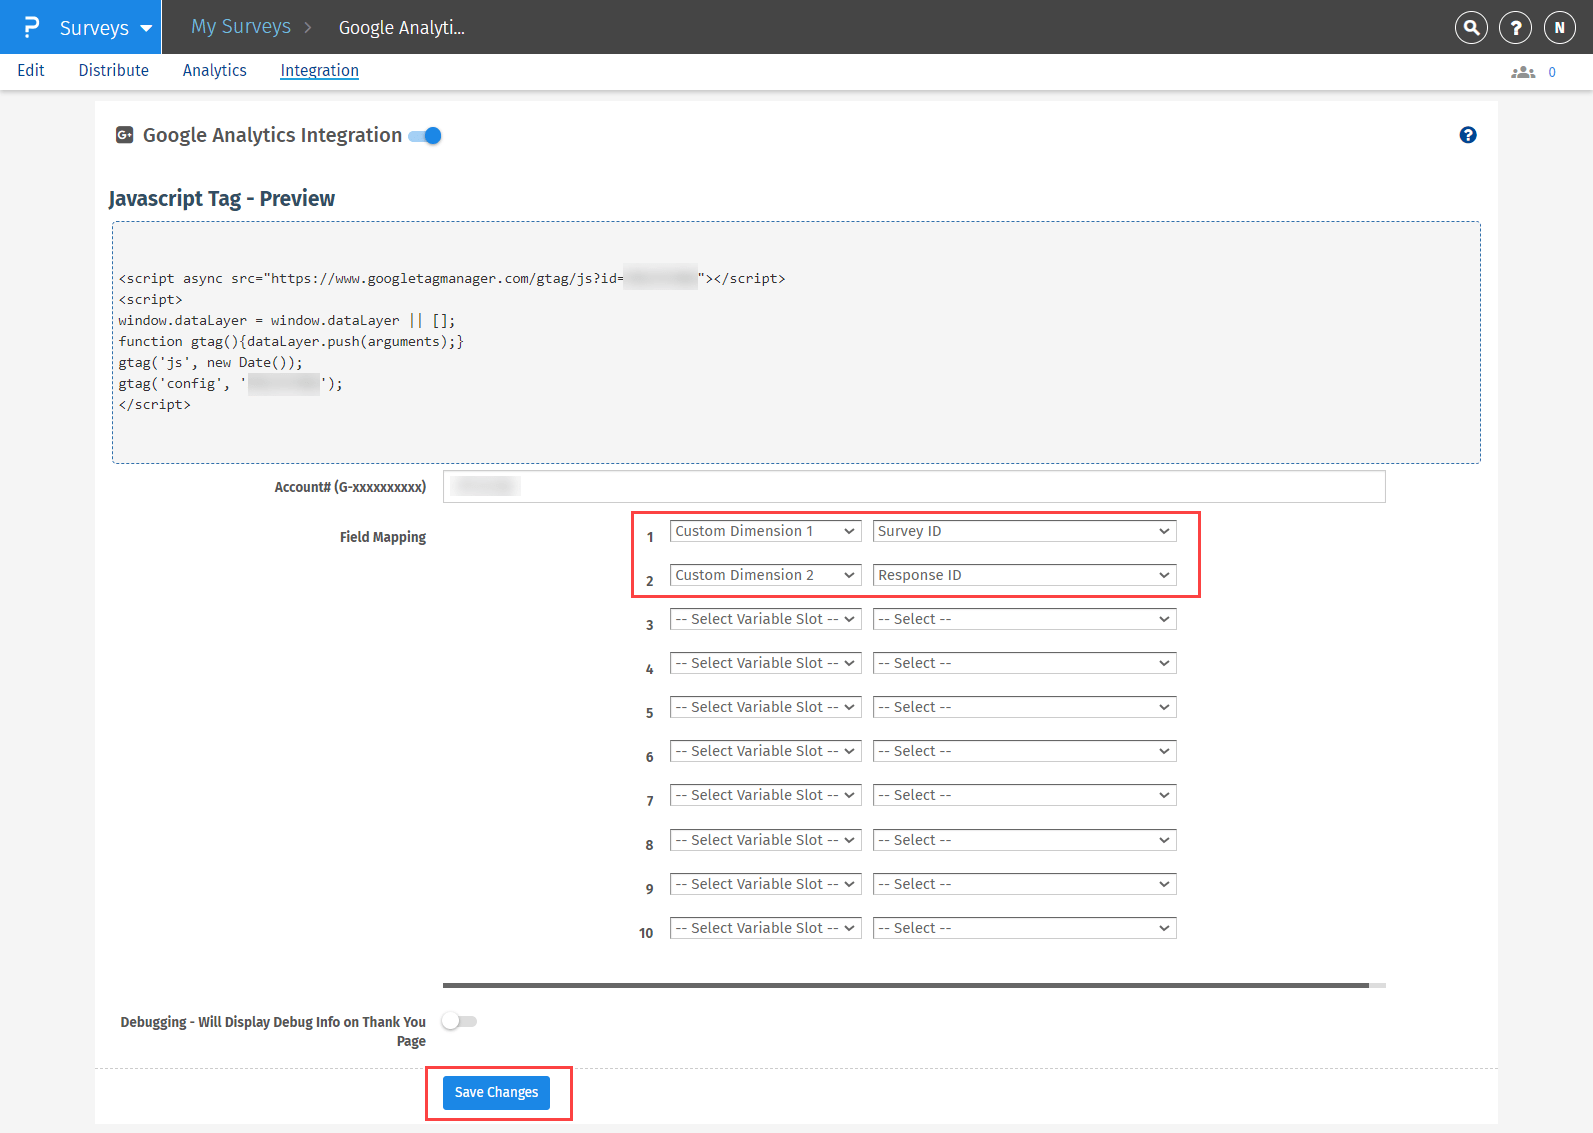Expand the Surveys product dropdown arrow

pos(146,28)
